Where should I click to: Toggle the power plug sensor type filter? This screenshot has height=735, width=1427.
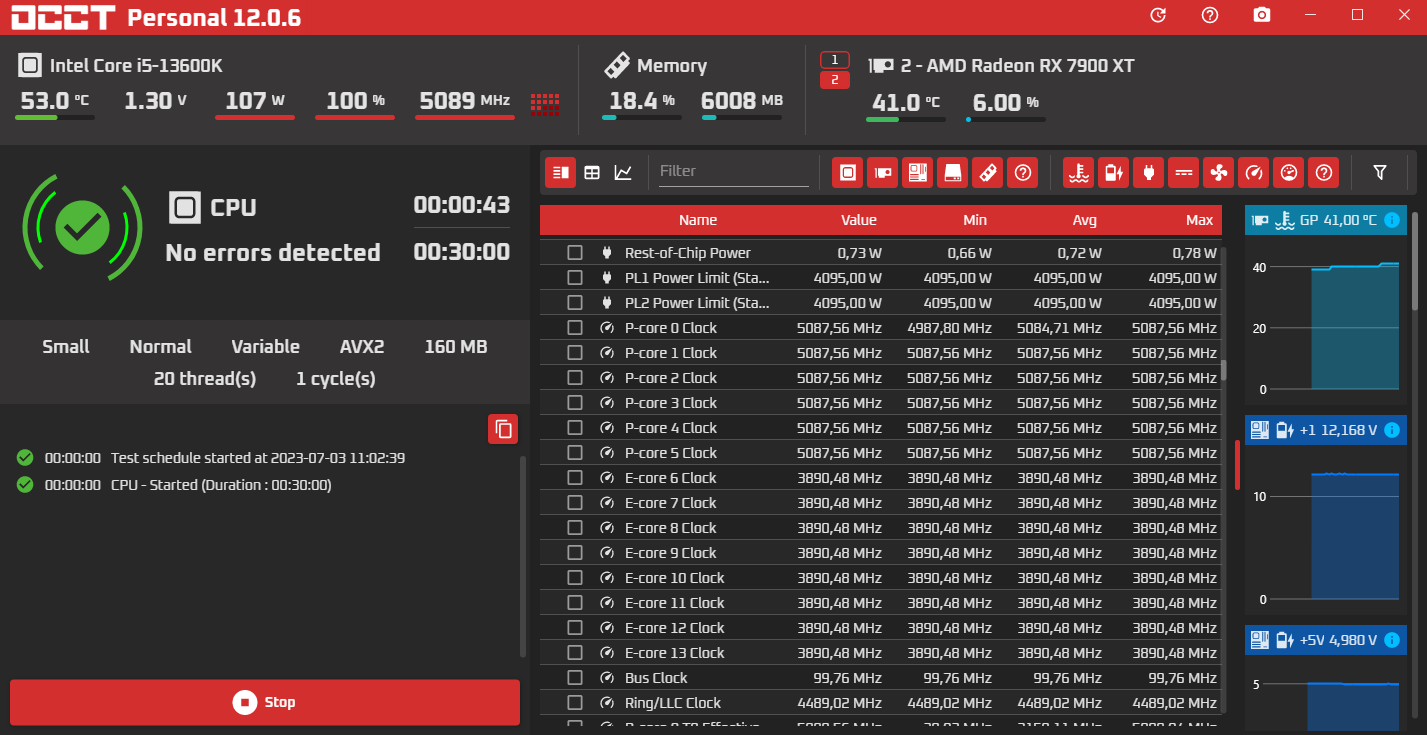pos(1148,172)
